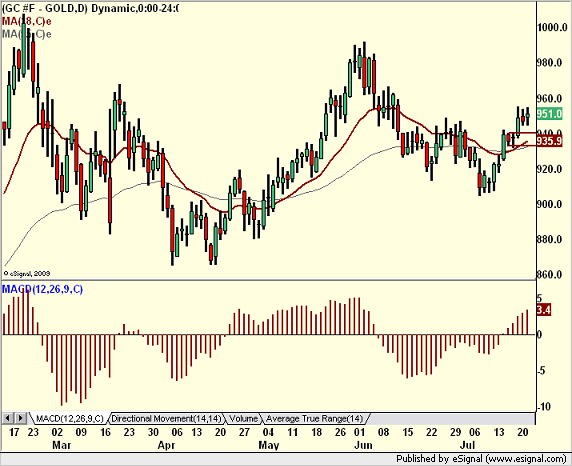Click the 960.0 price axis label
Screen dimensions: 572x466
549,99
